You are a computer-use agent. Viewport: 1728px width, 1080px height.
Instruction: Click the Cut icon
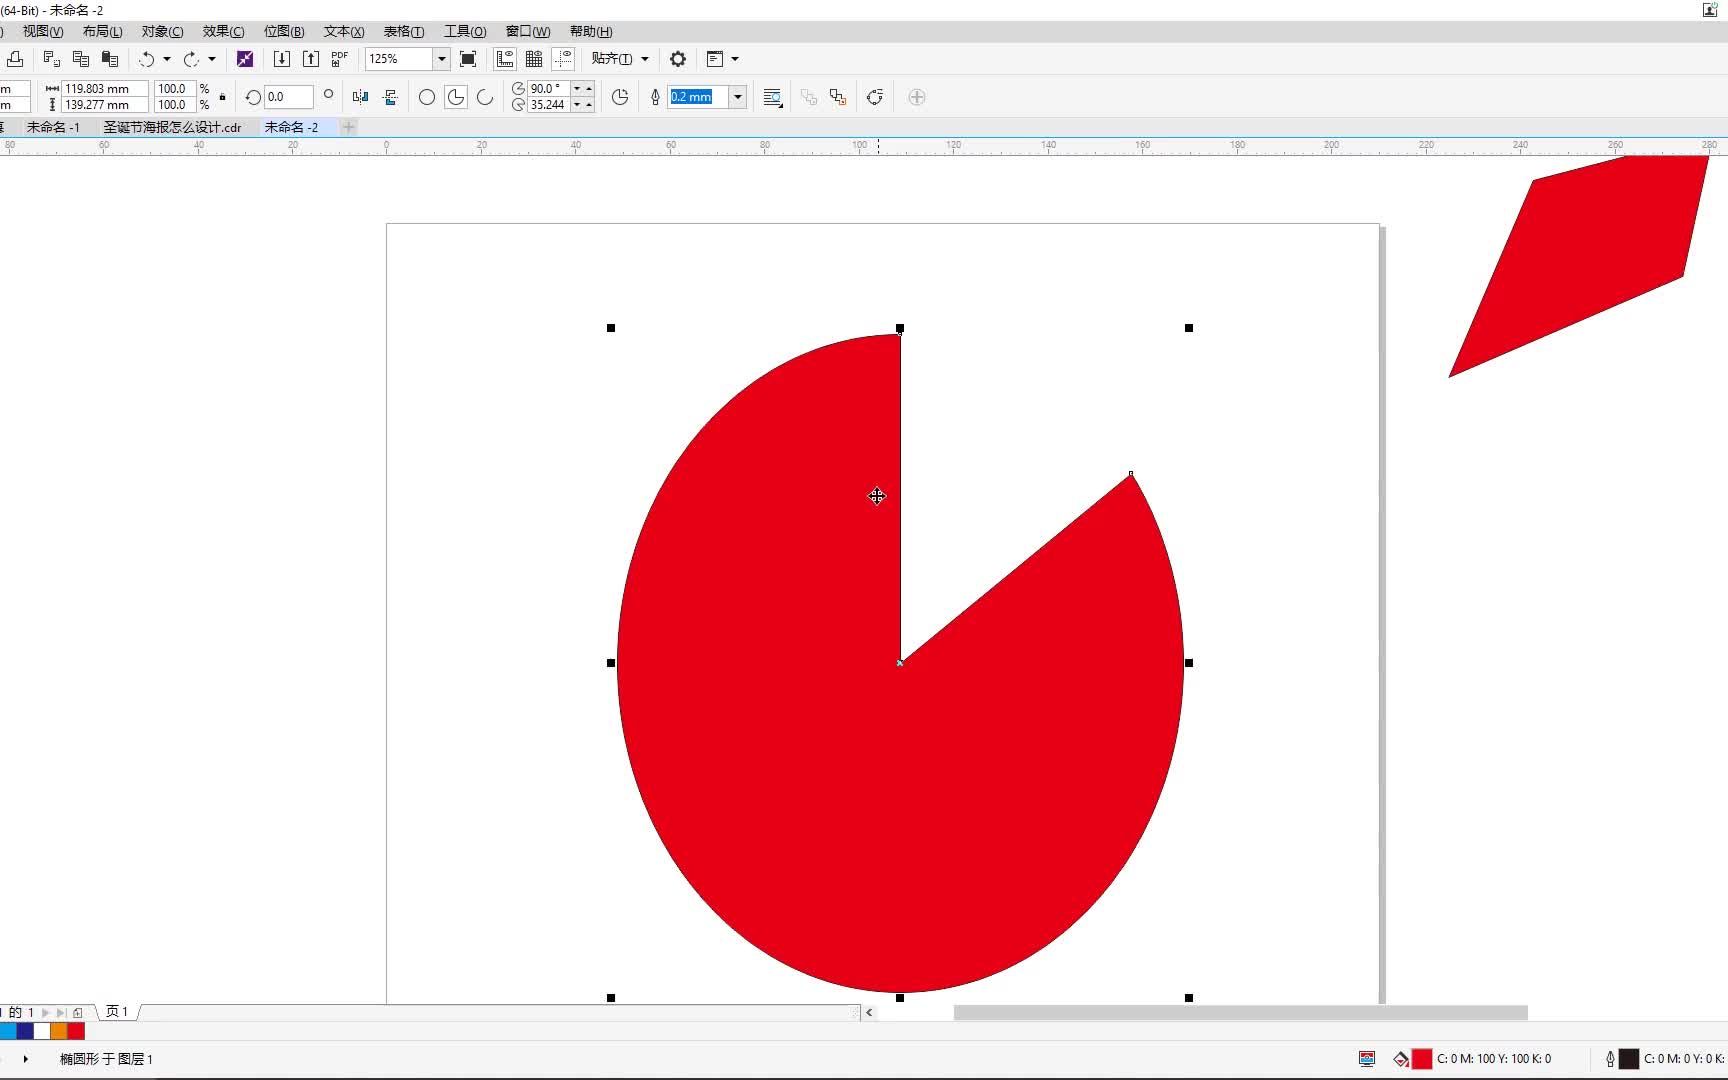tap(52, 59)
